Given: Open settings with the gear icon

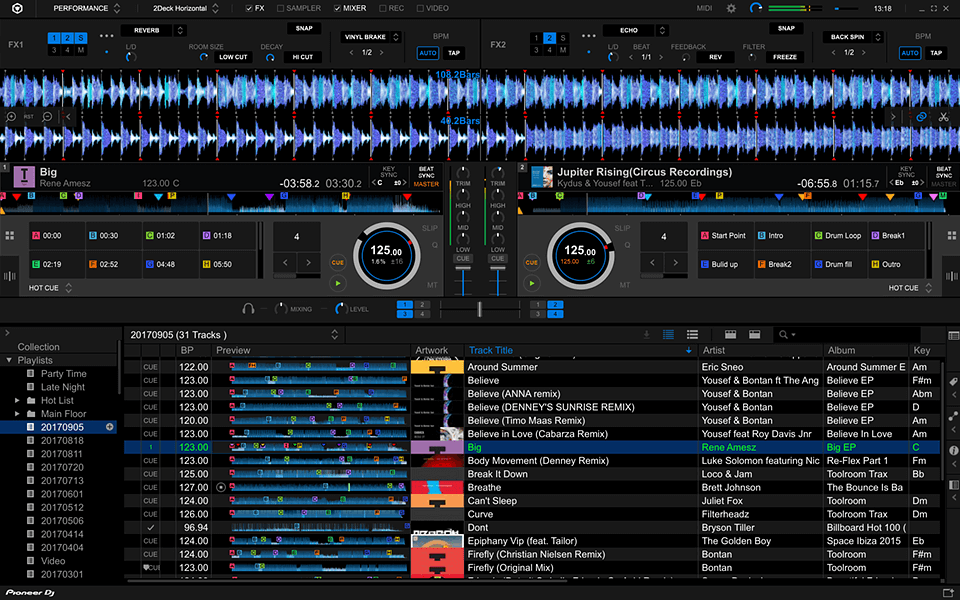Looking at the screenshot, I should (731, 8).
